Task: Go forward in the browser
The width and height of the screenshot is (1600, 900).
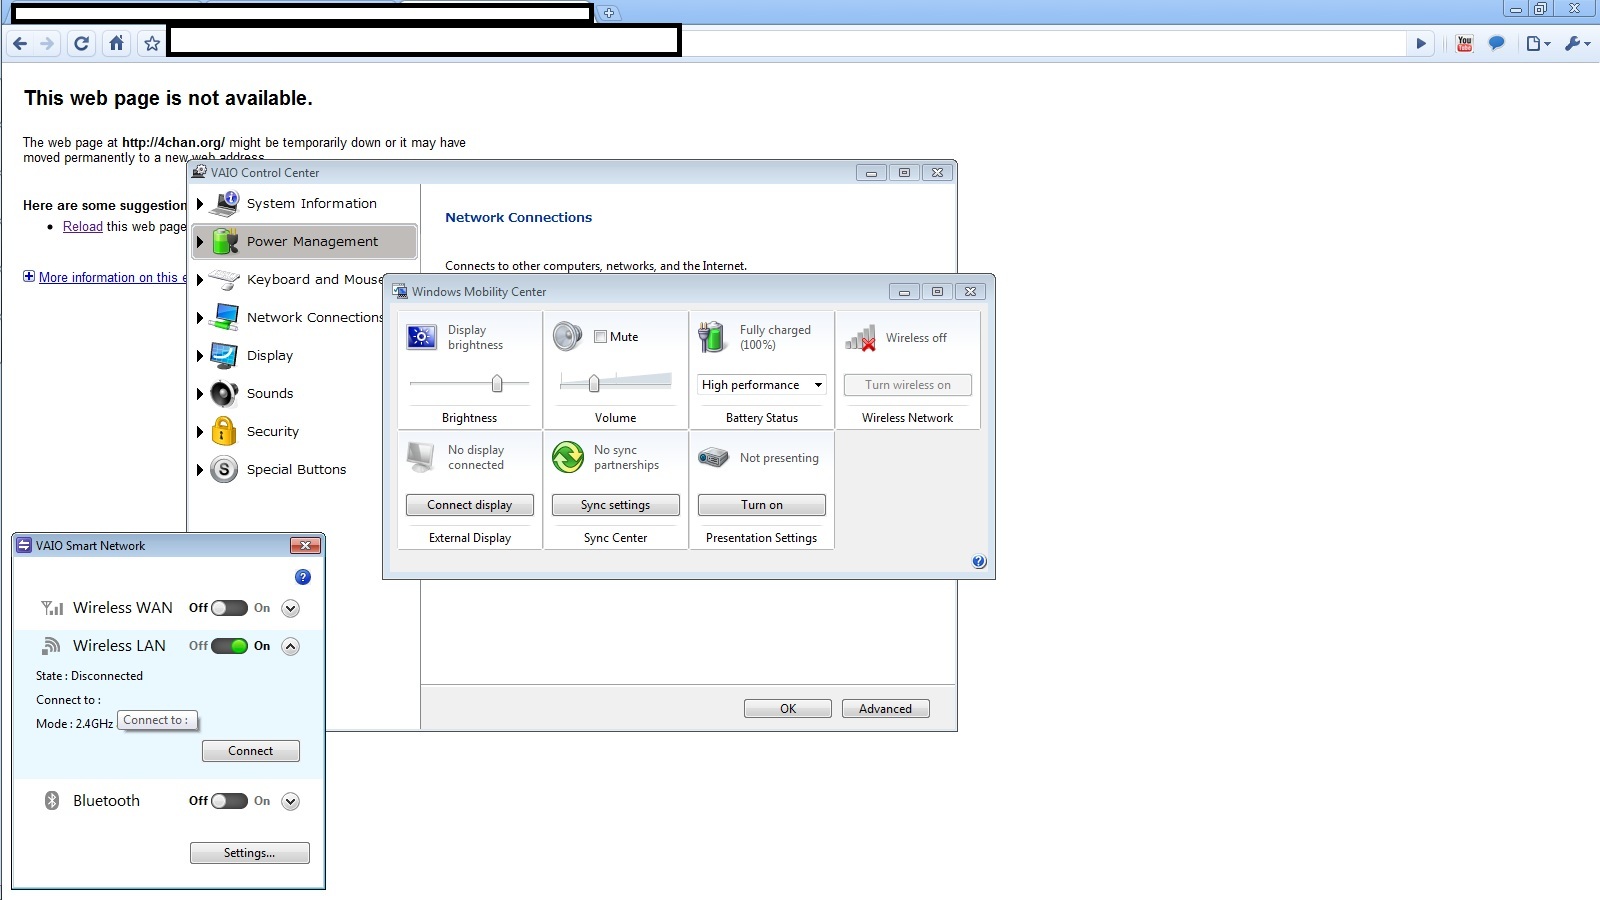Action: click(x=47, y=44)
